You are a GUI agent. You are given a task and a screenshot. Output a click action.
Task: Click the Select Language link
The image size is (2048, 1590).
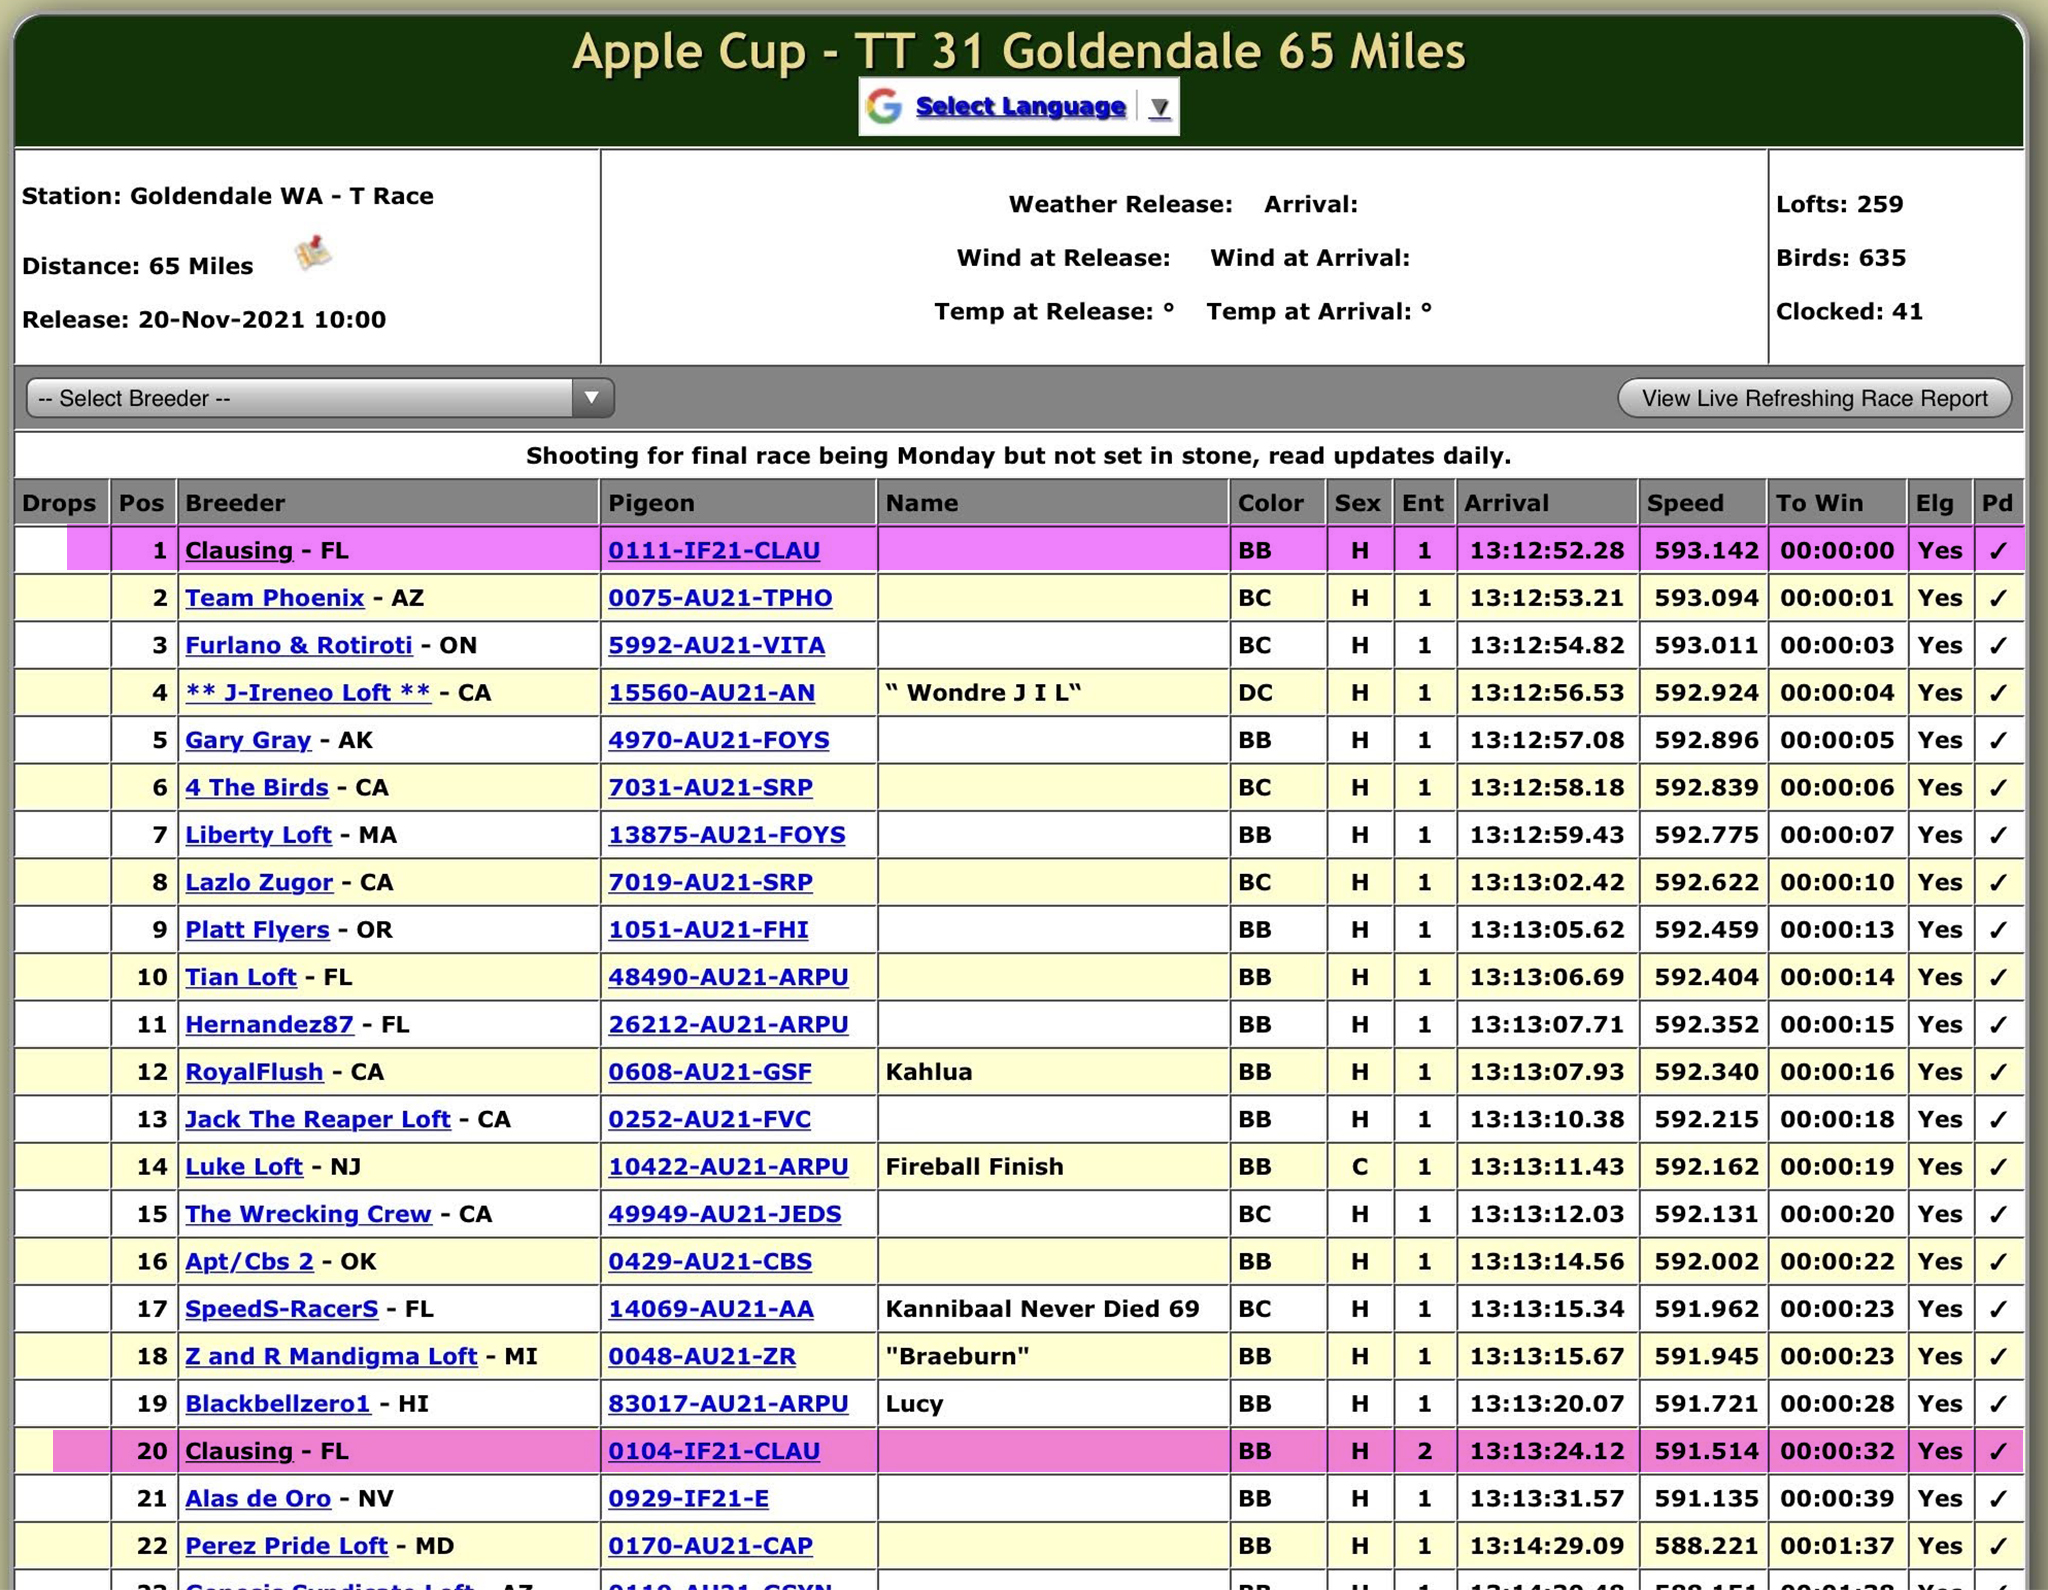1020,106
